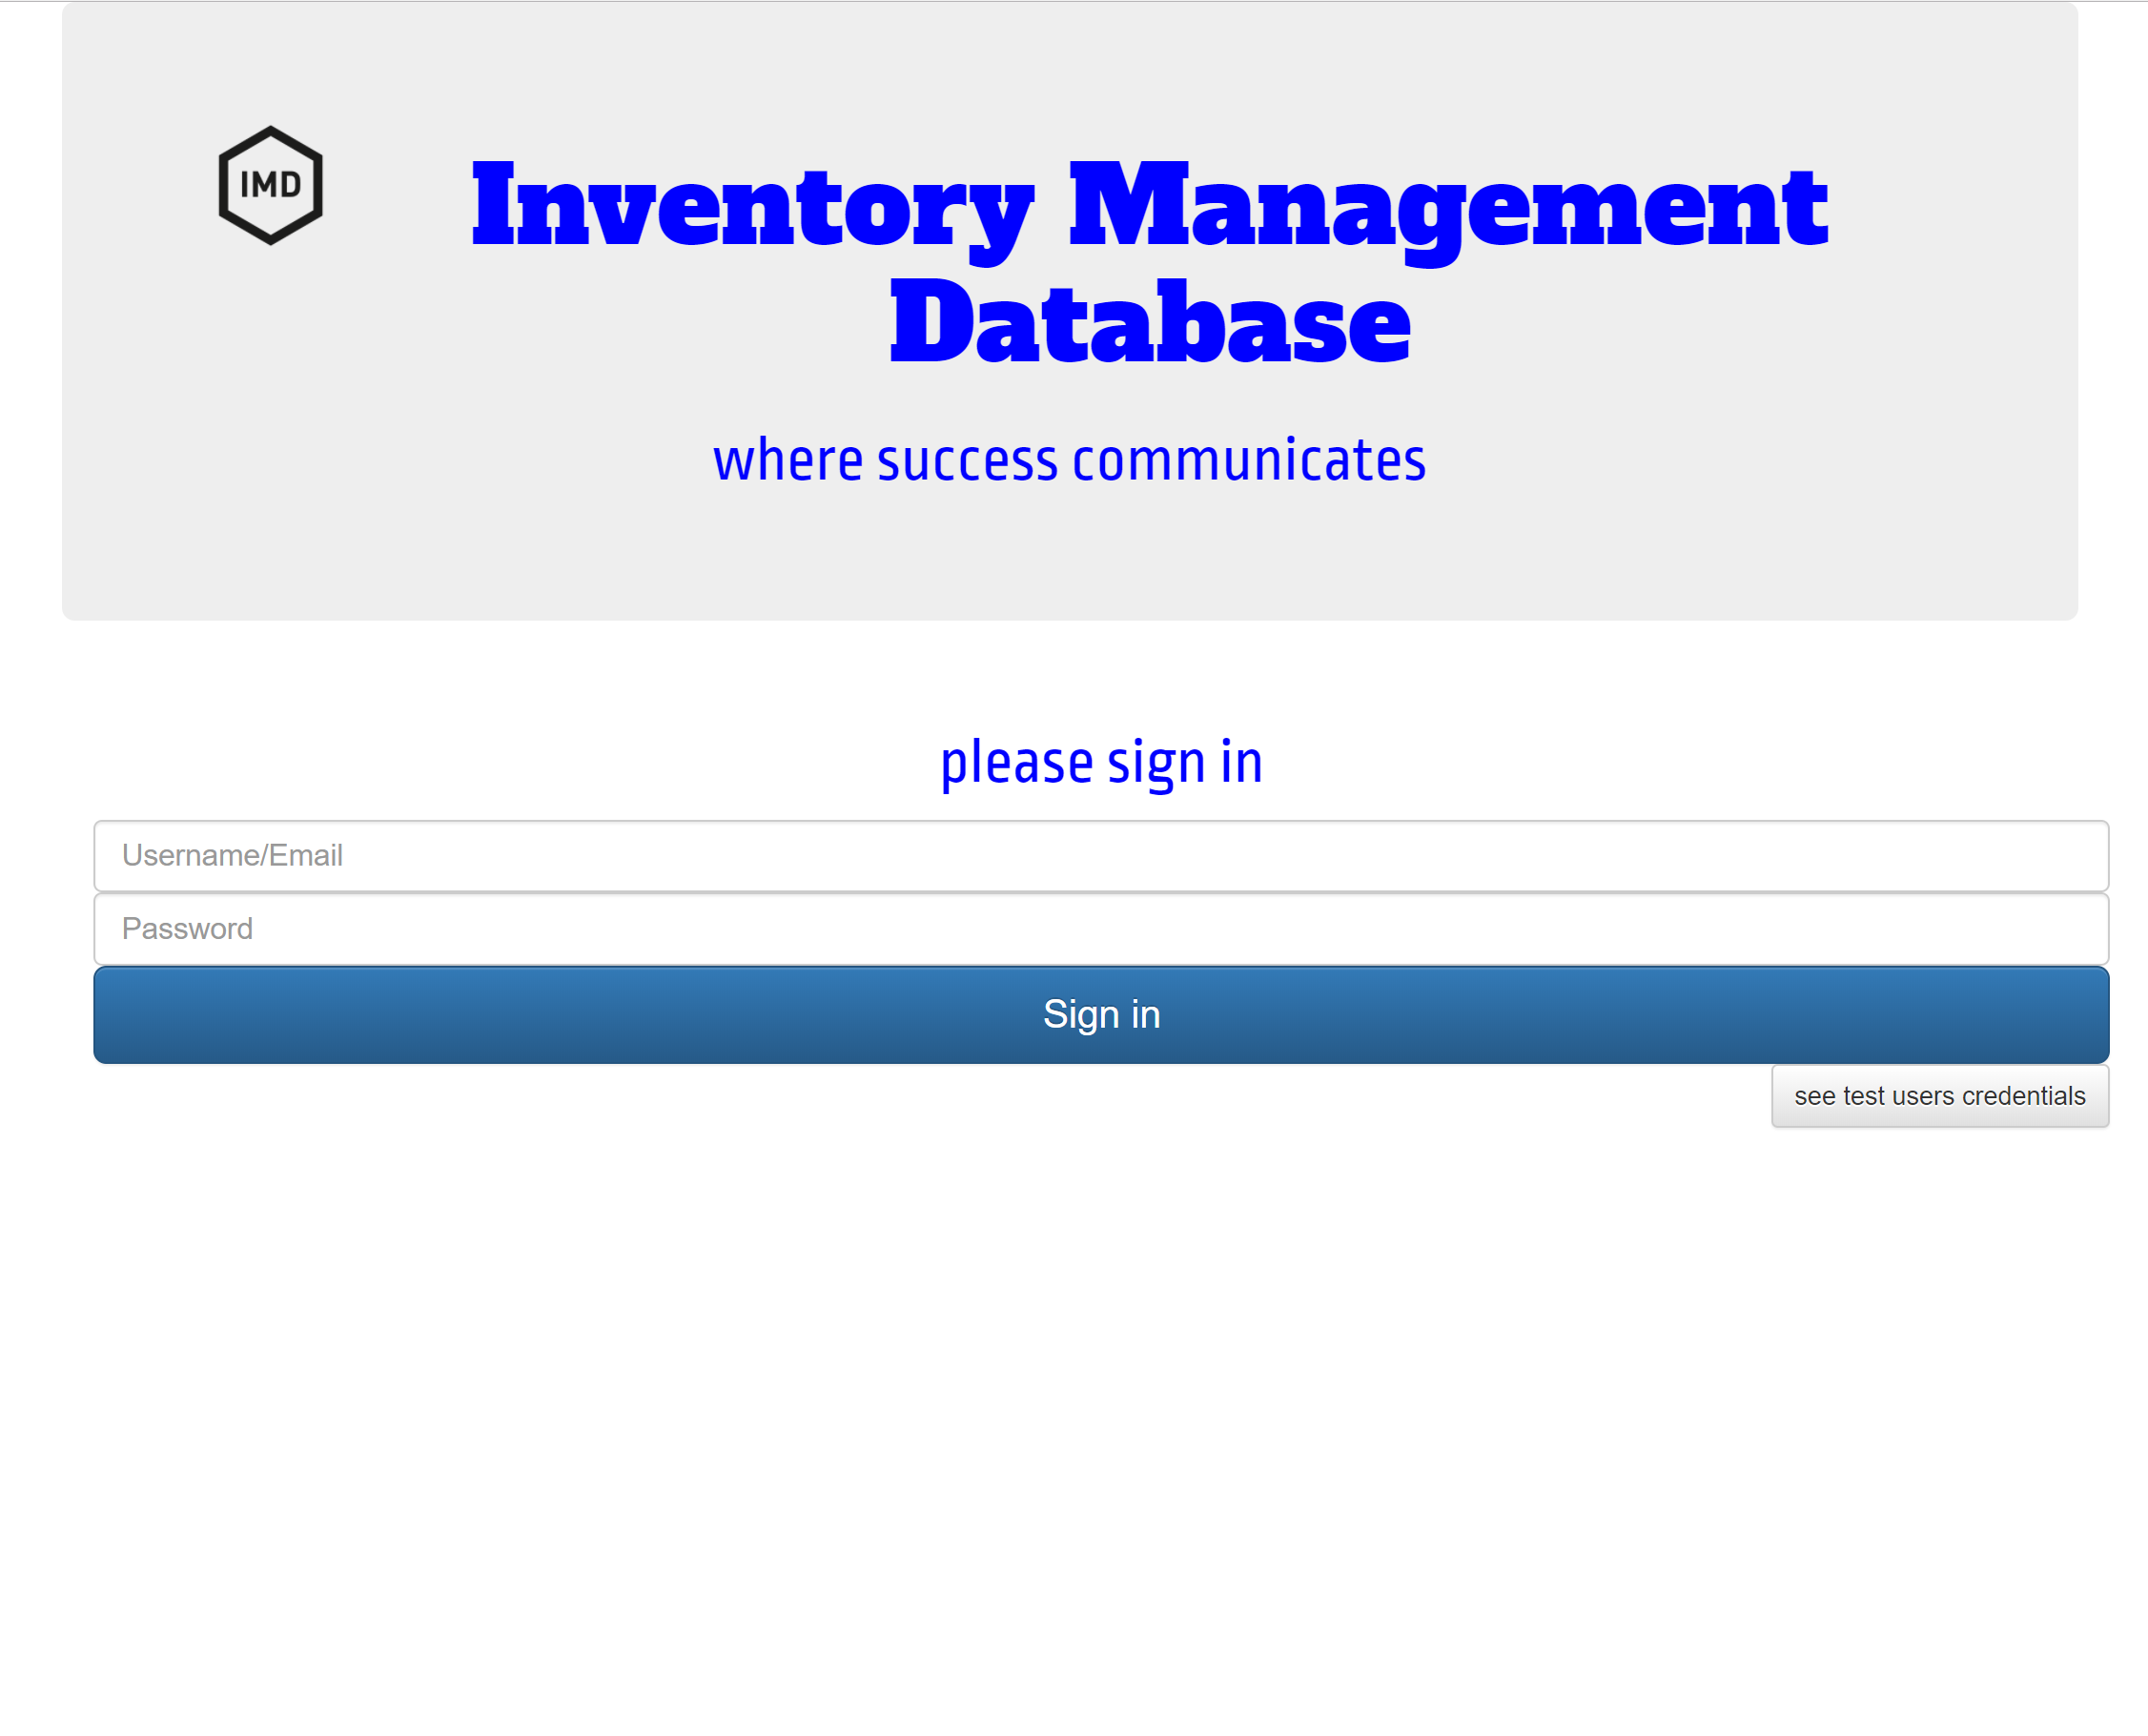Focus the Password input field
Image resolution: width=2148 pixels, height=1736 pixels.
[x=1101, y=929]
